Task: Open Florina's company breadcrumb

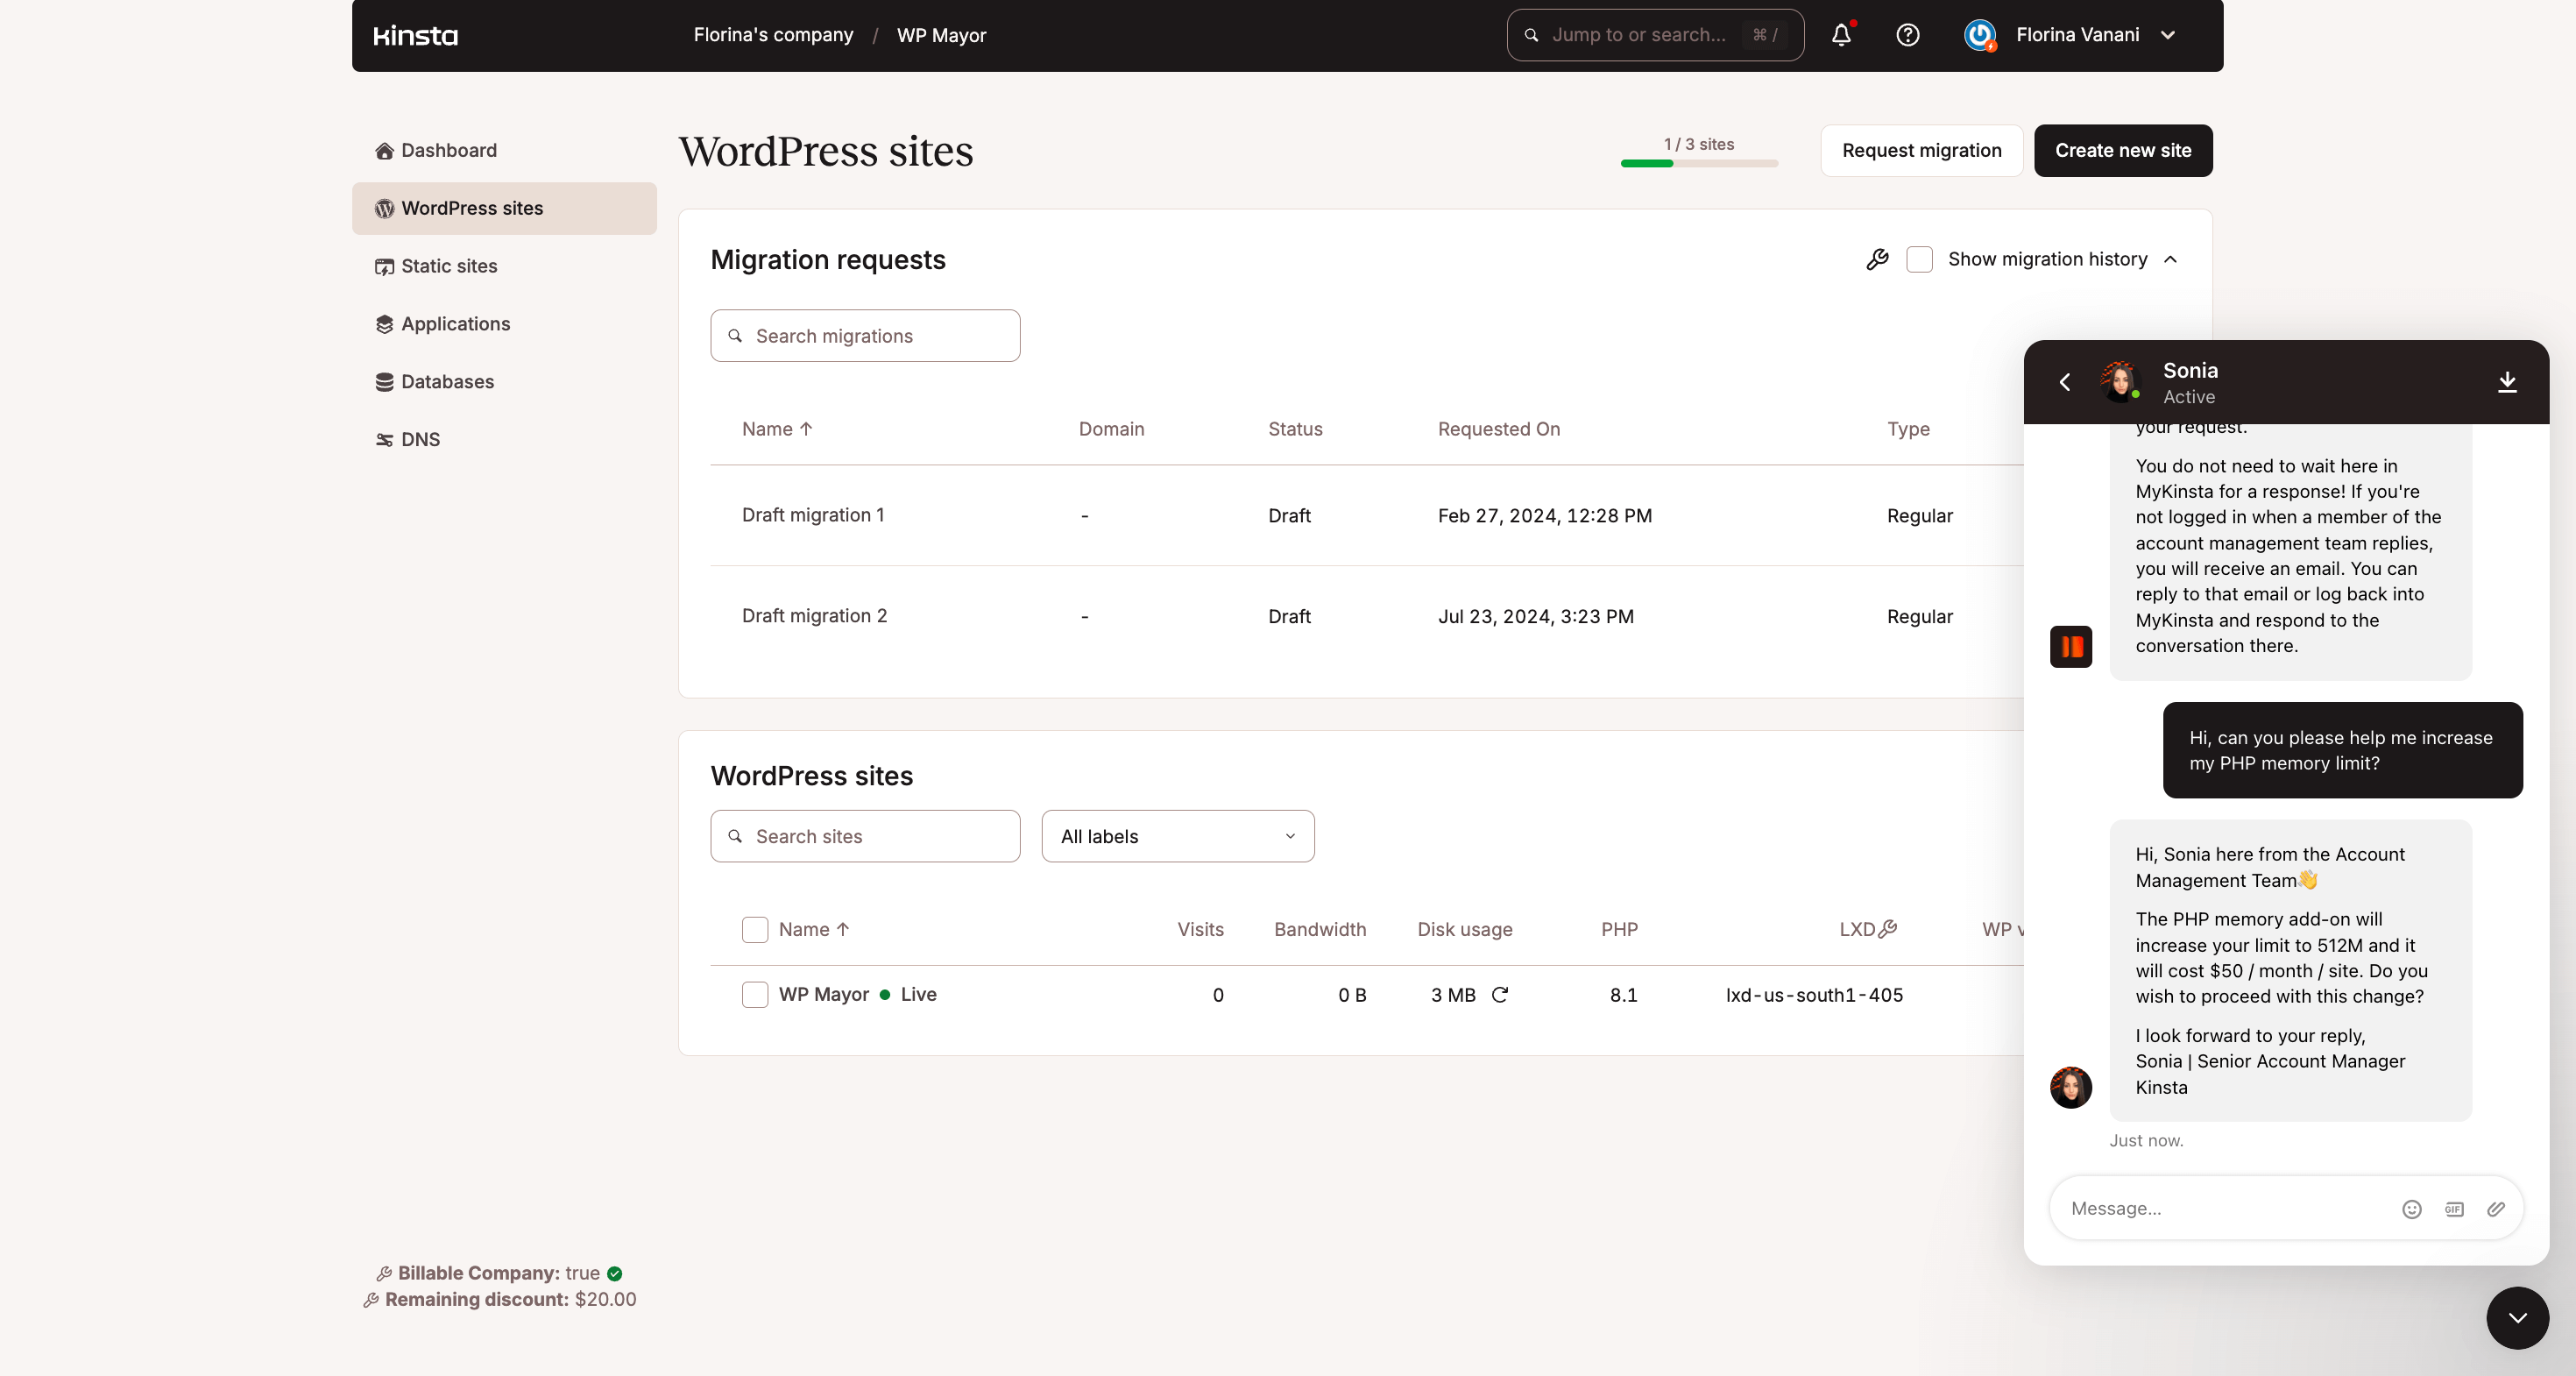Action: [773, 35]
